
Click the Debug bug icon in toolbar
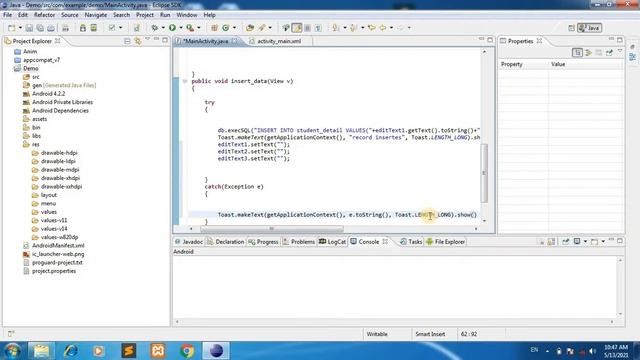click(x=155, y=28)
